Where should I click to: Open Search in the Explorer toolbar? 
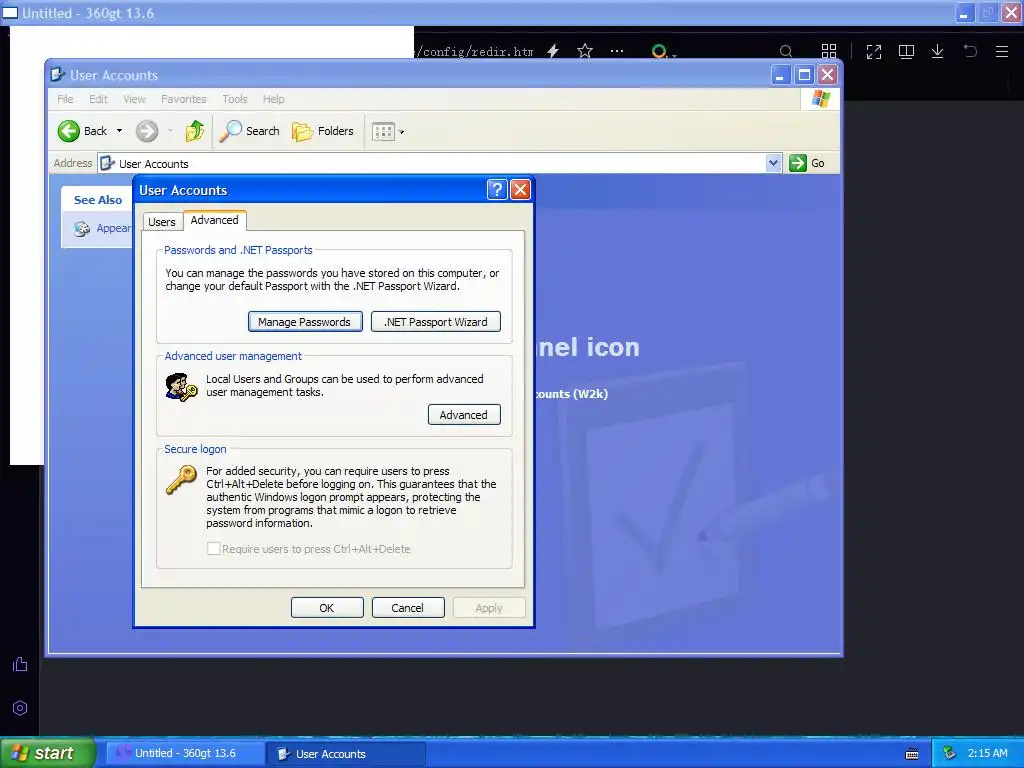click(x=249, y=131)
